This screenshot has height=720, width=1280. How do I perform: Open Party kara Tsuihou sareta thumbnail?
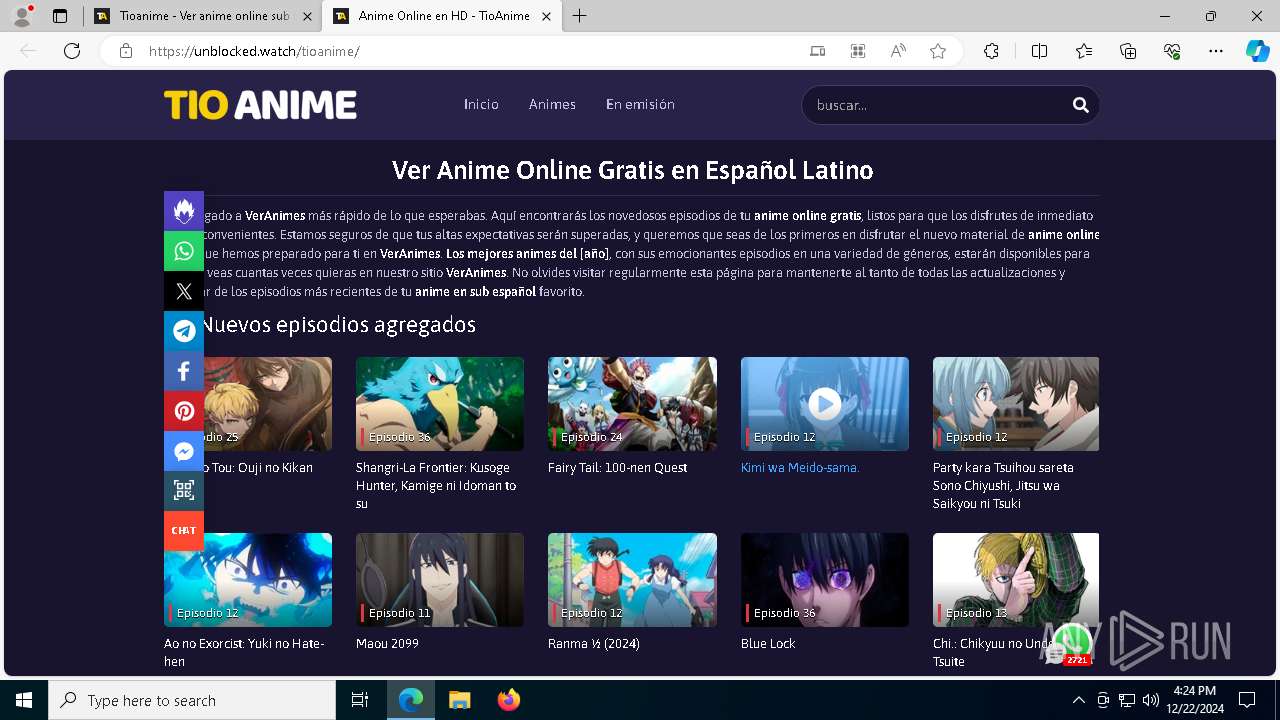click(x=1016, y=404)
